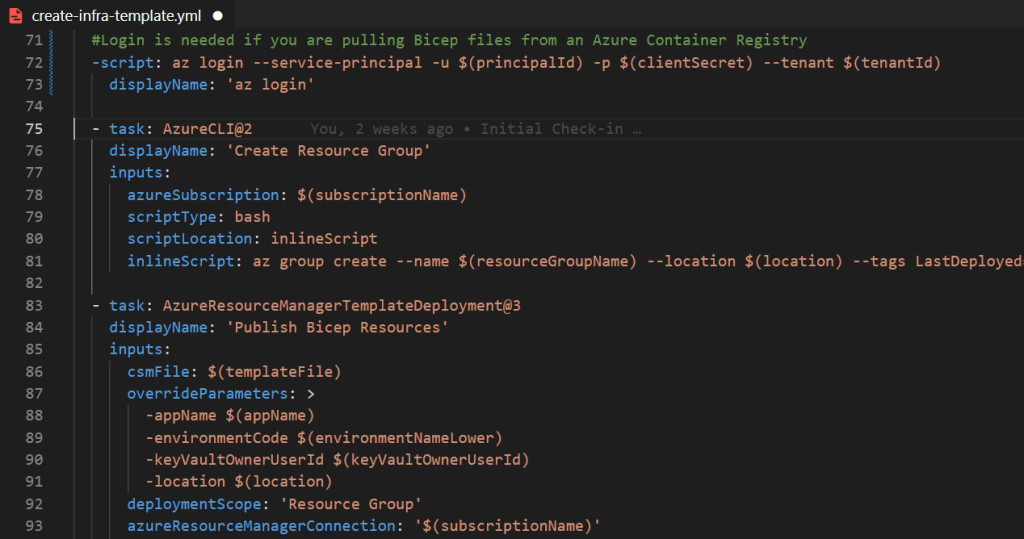Click line number 83 in the gutter
The height and width of the screenshot is (539, 1024).
tap(33, 305)
